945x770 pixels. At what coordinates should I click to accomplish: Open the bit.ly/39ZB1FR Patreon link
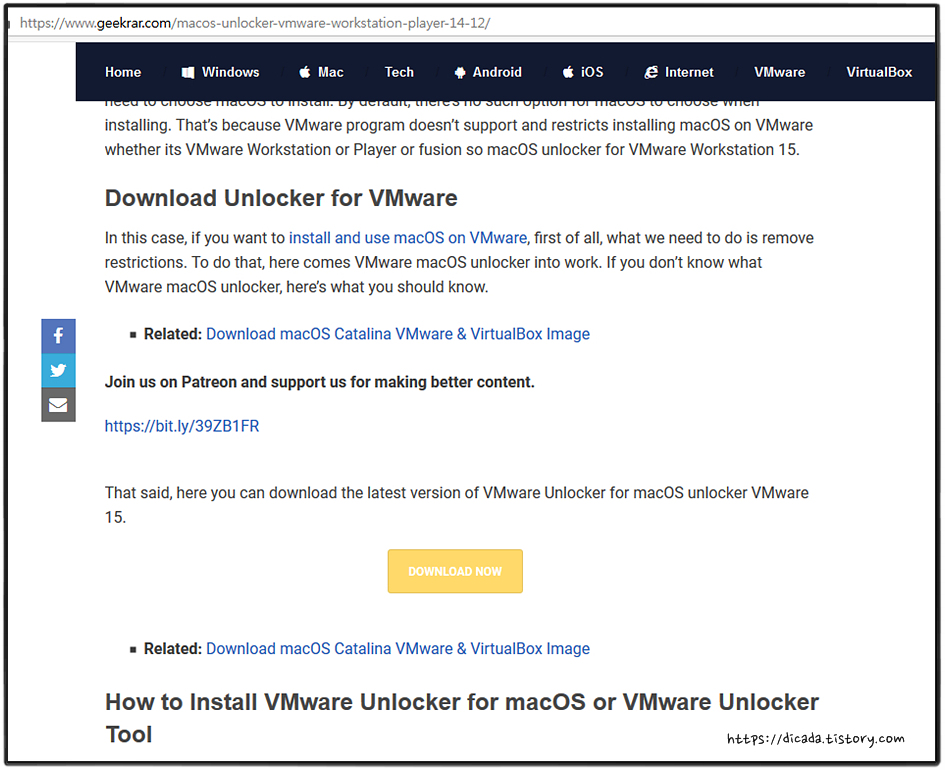click(x=182, y=426)
